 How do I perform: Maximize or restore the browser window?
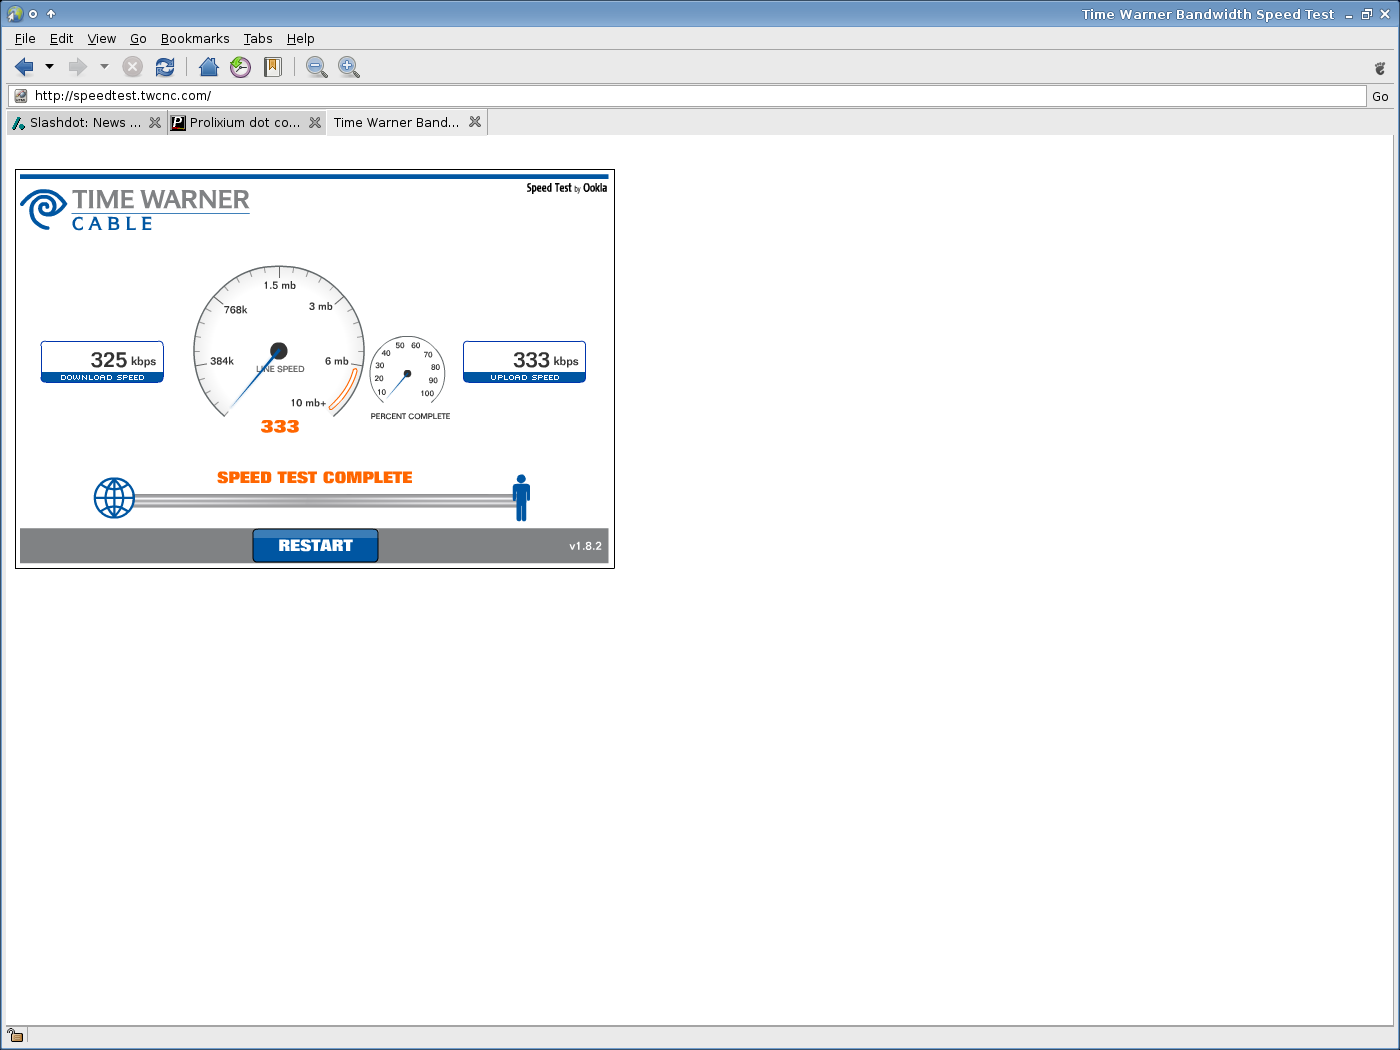pyautogui.click(x=1367, y=14)
